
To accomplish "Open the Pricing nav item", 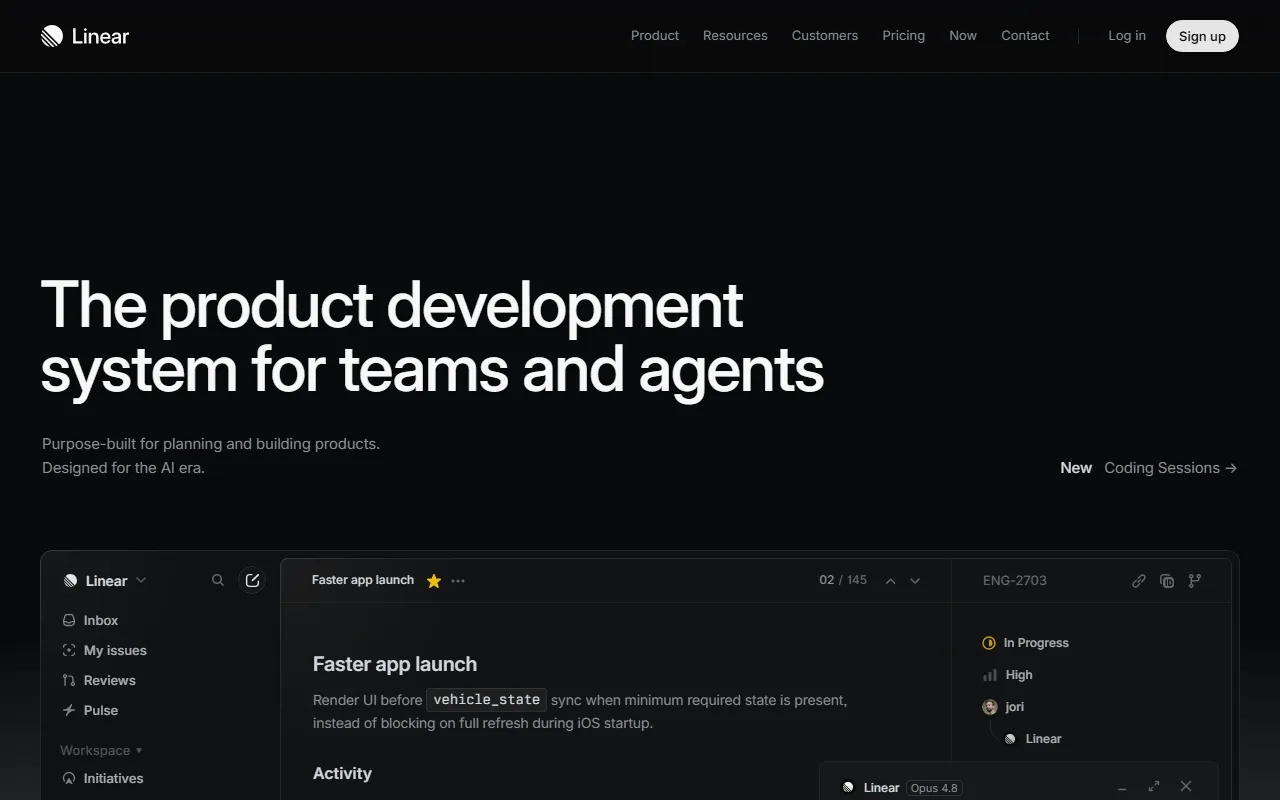I will click(x=904, y=35).
